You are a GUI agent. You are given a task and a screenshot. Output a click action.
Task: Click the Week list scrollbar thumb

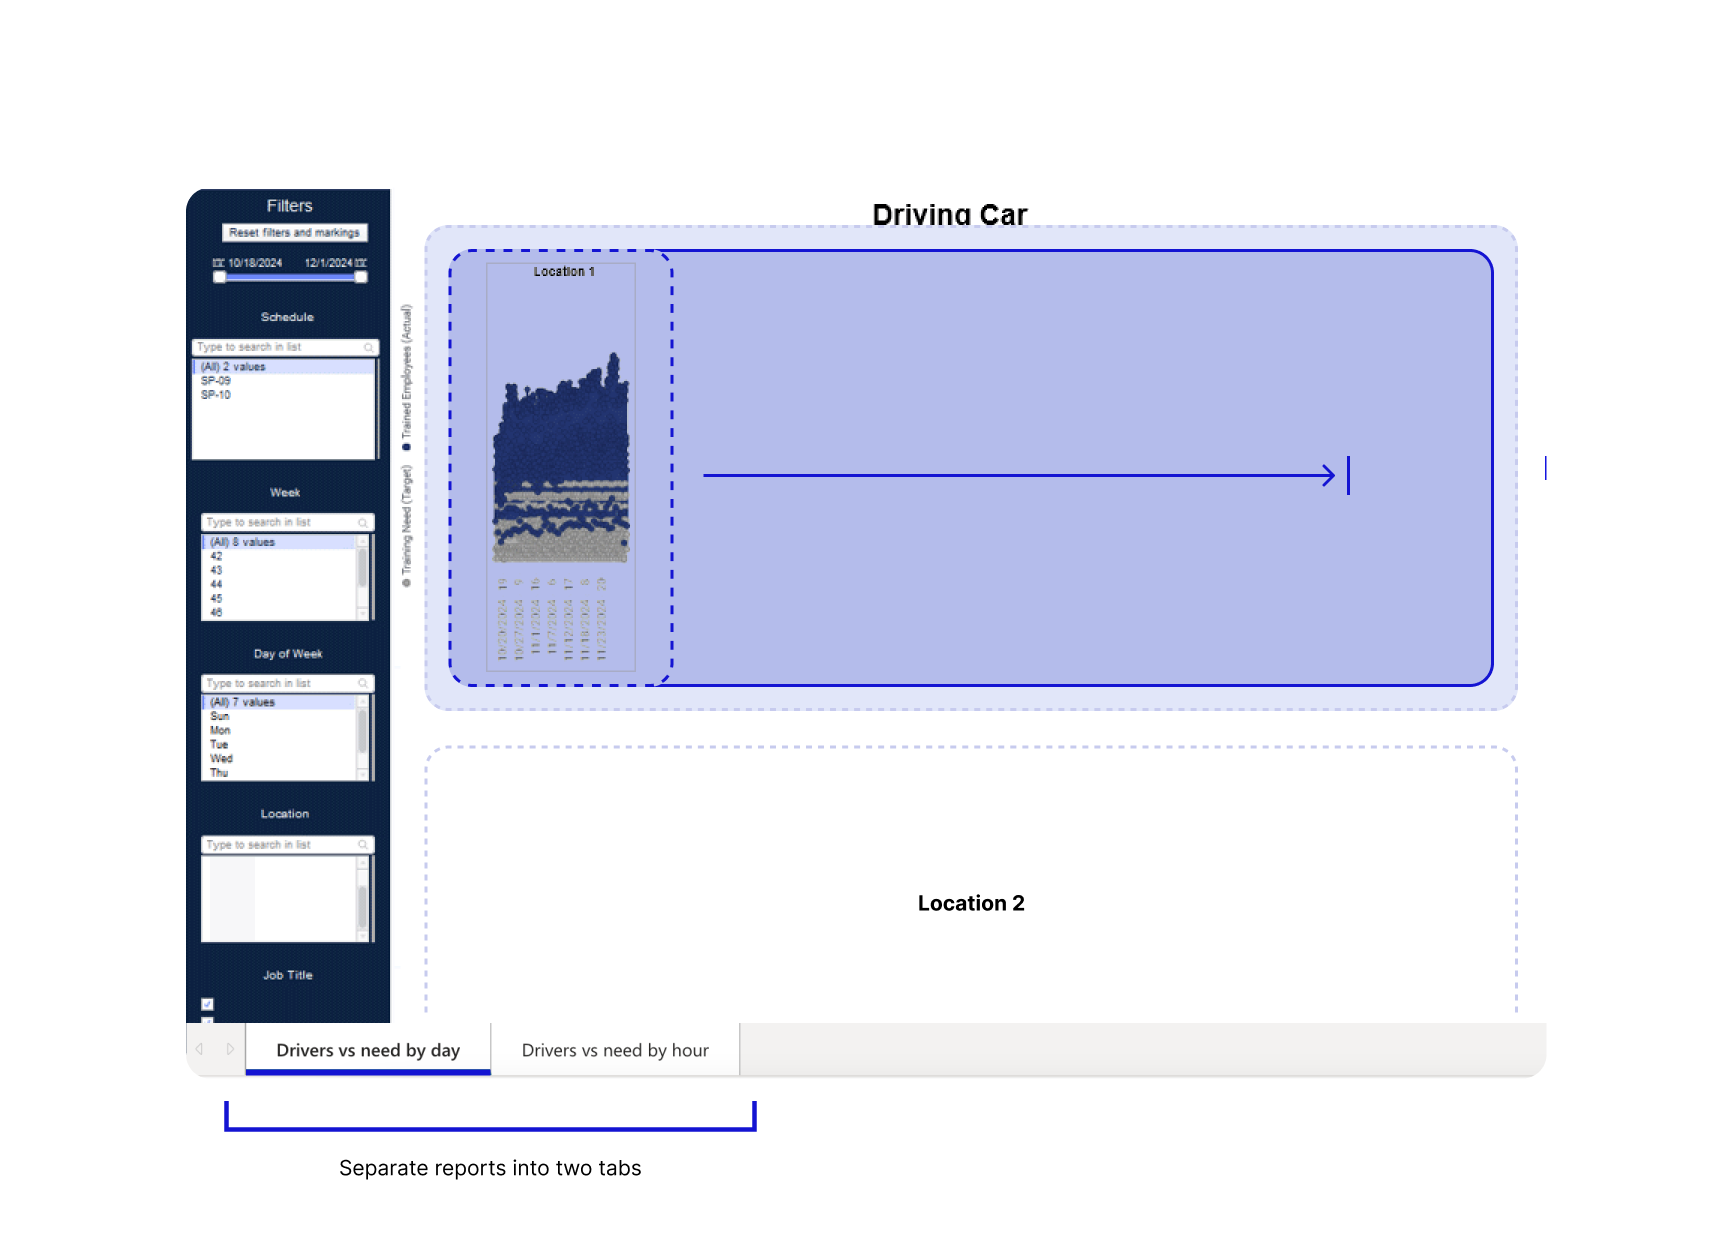(362, 567)
